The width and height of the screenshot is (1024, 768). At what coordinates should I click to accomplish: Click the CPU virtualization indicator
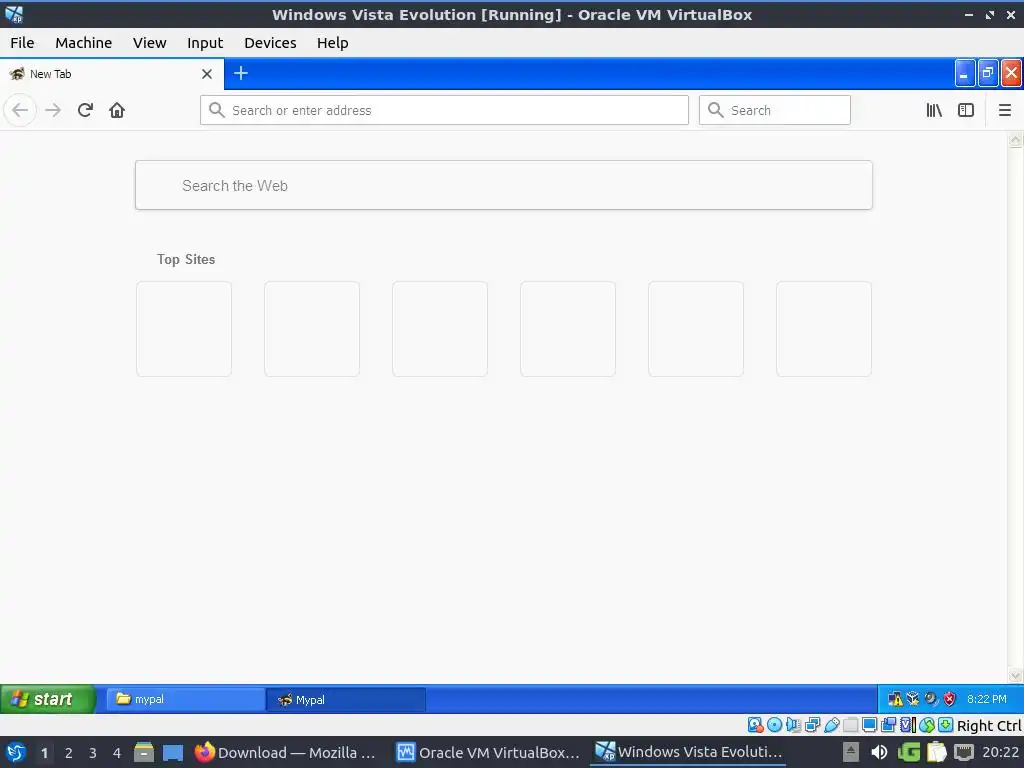[908, 725]
